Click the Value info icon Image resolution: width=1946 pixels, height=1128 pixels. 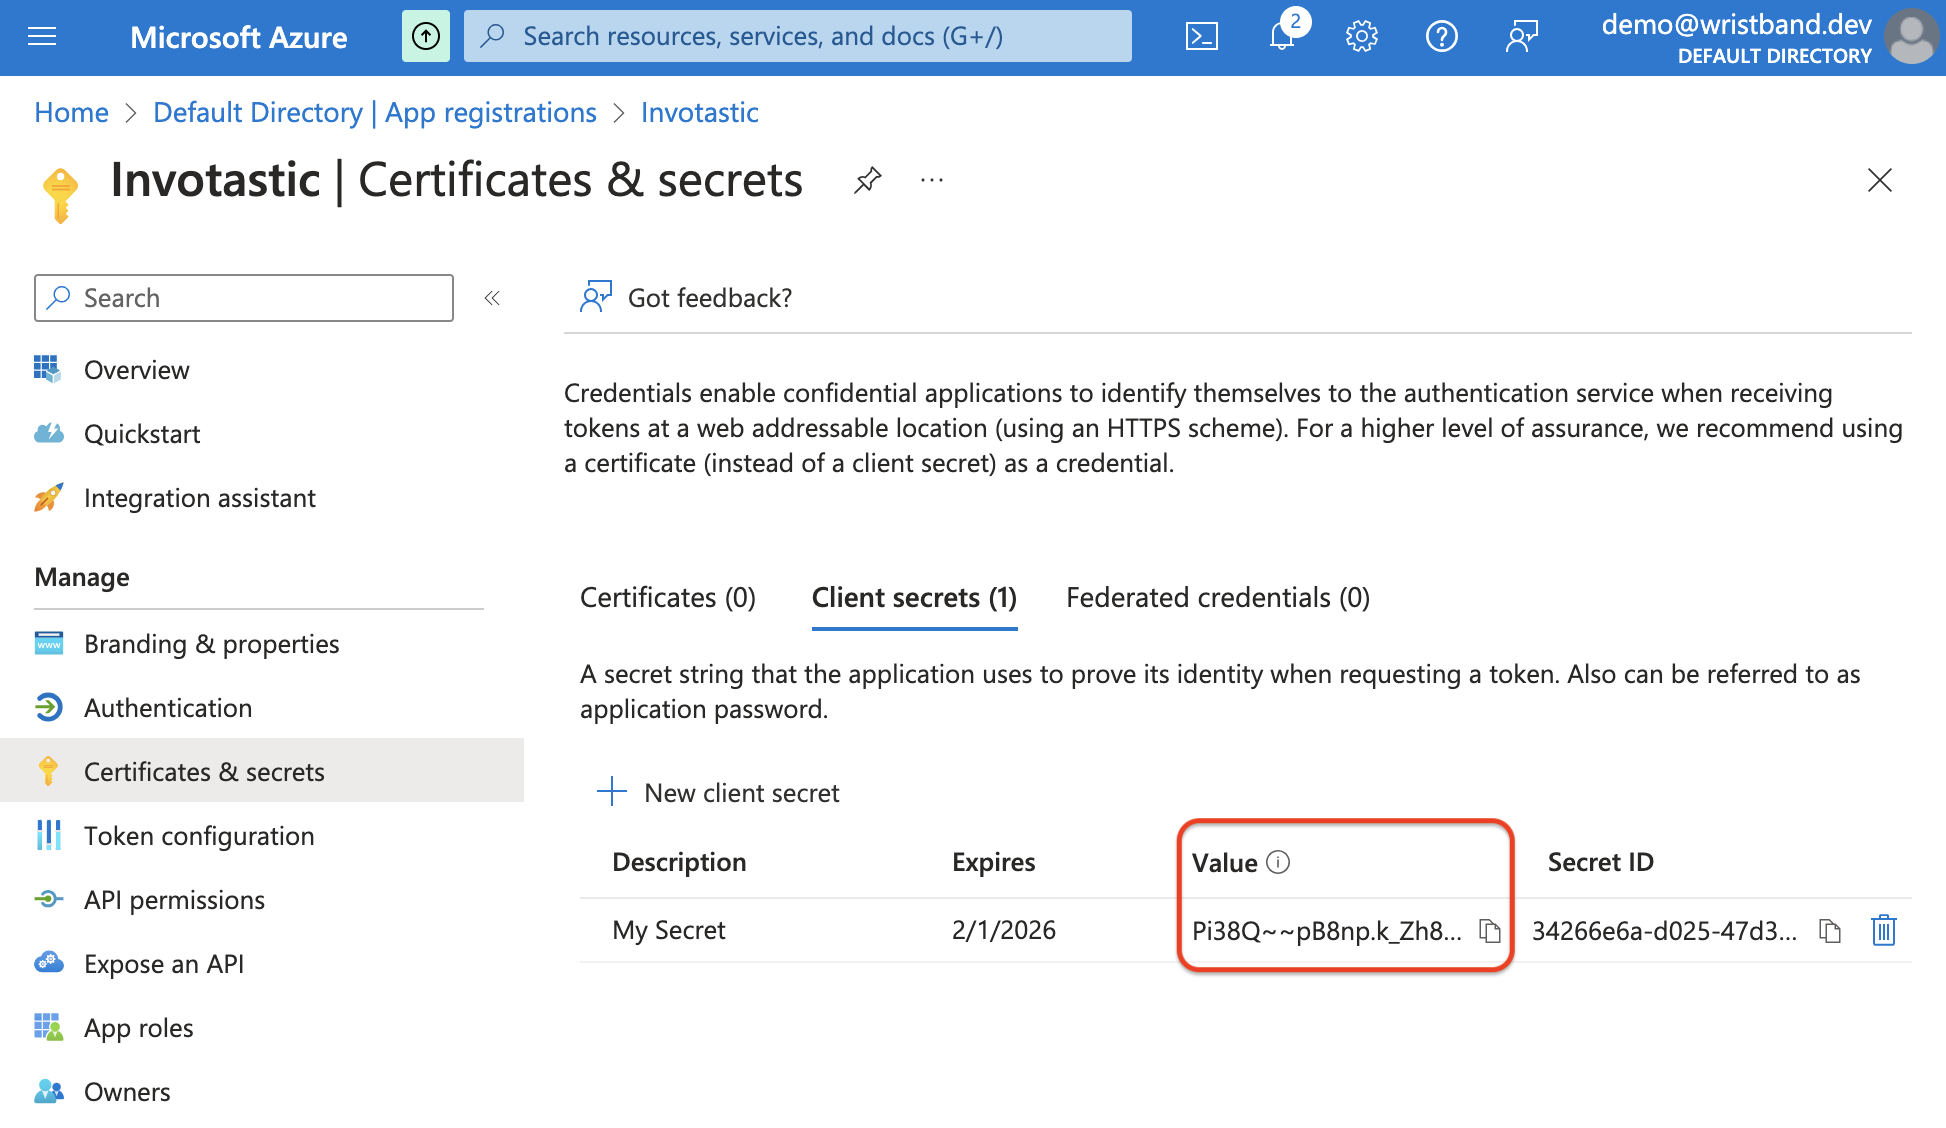[x=1278, y=862]
